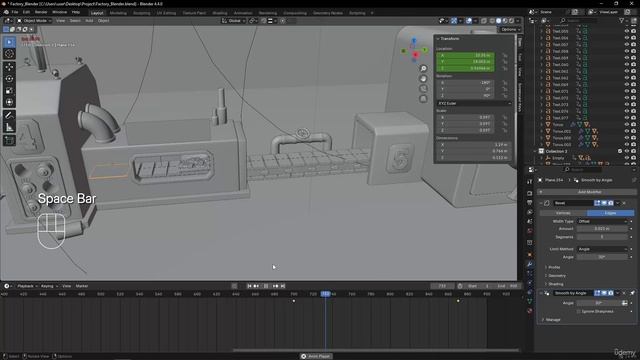Open the viewport Options dropdown

[510, 29]
